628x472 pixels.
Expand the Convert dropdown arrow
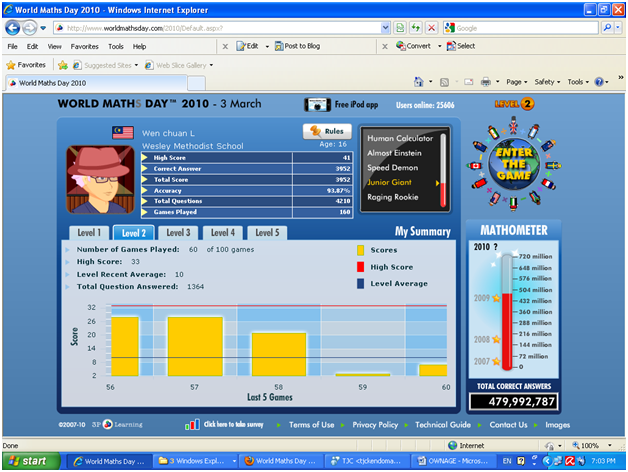439,46
